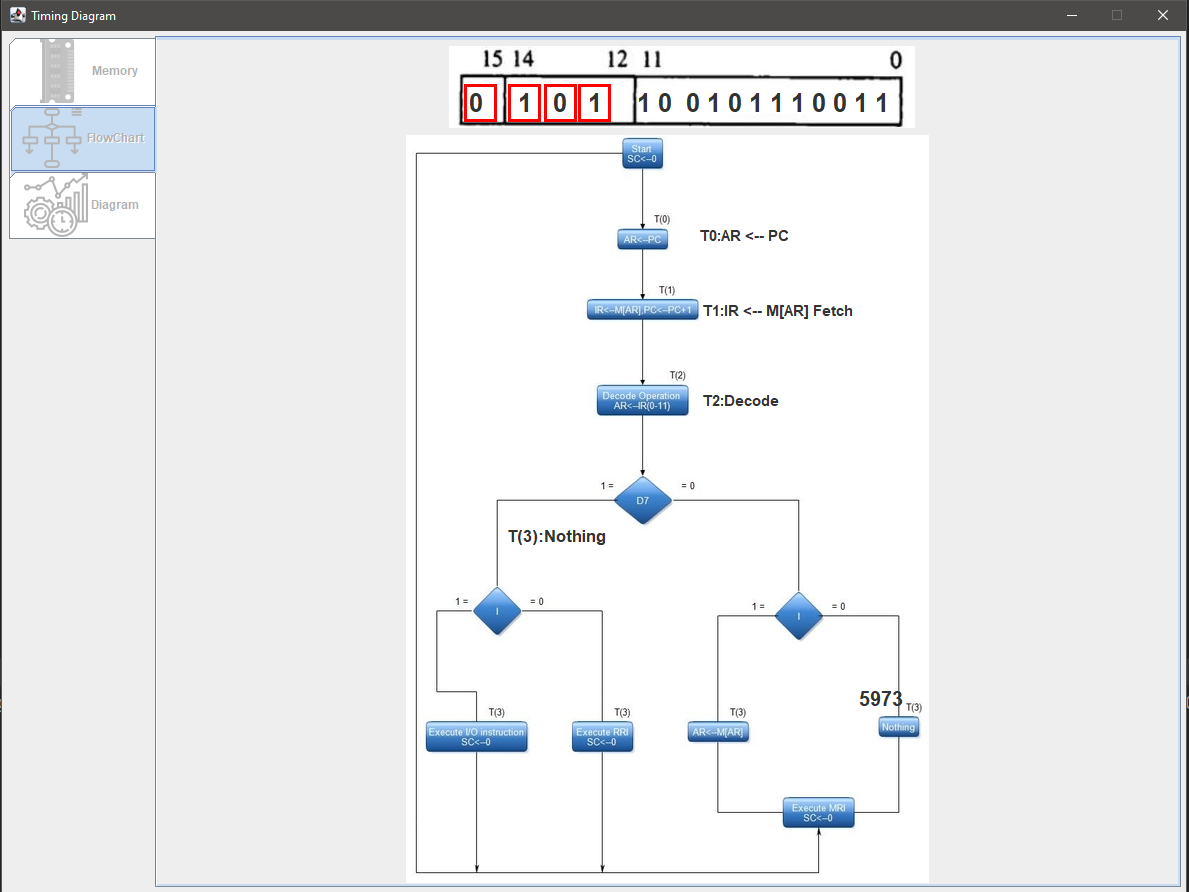Click the Decode Operation node

pos(642,399)
